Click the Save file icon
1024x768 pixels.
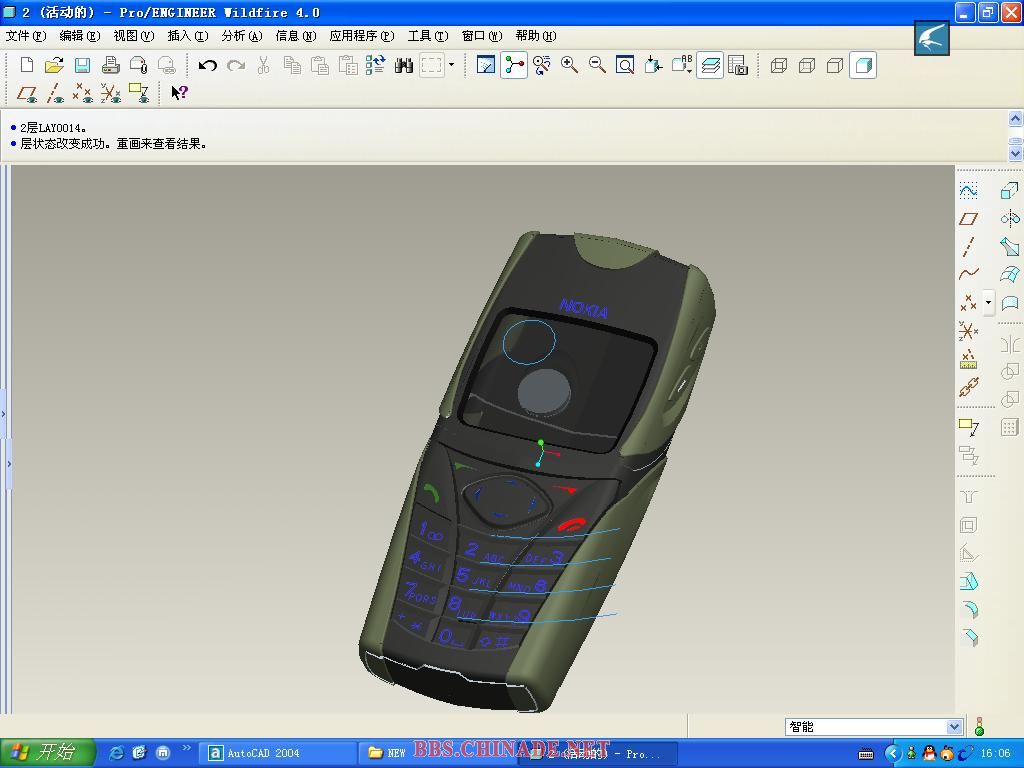click(x=82, y=66)
